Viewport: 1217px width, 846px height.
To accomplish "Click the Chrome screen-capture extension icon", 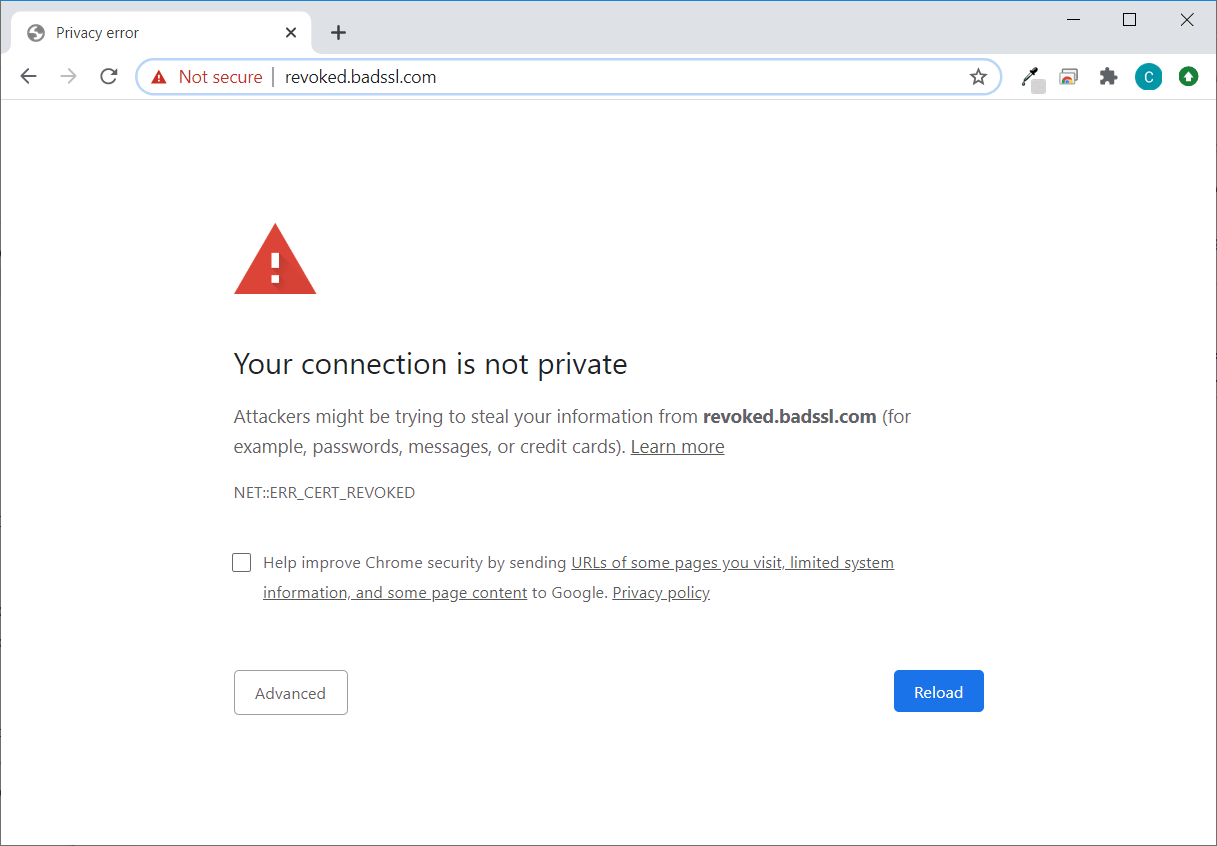I will pos(1069,77).
